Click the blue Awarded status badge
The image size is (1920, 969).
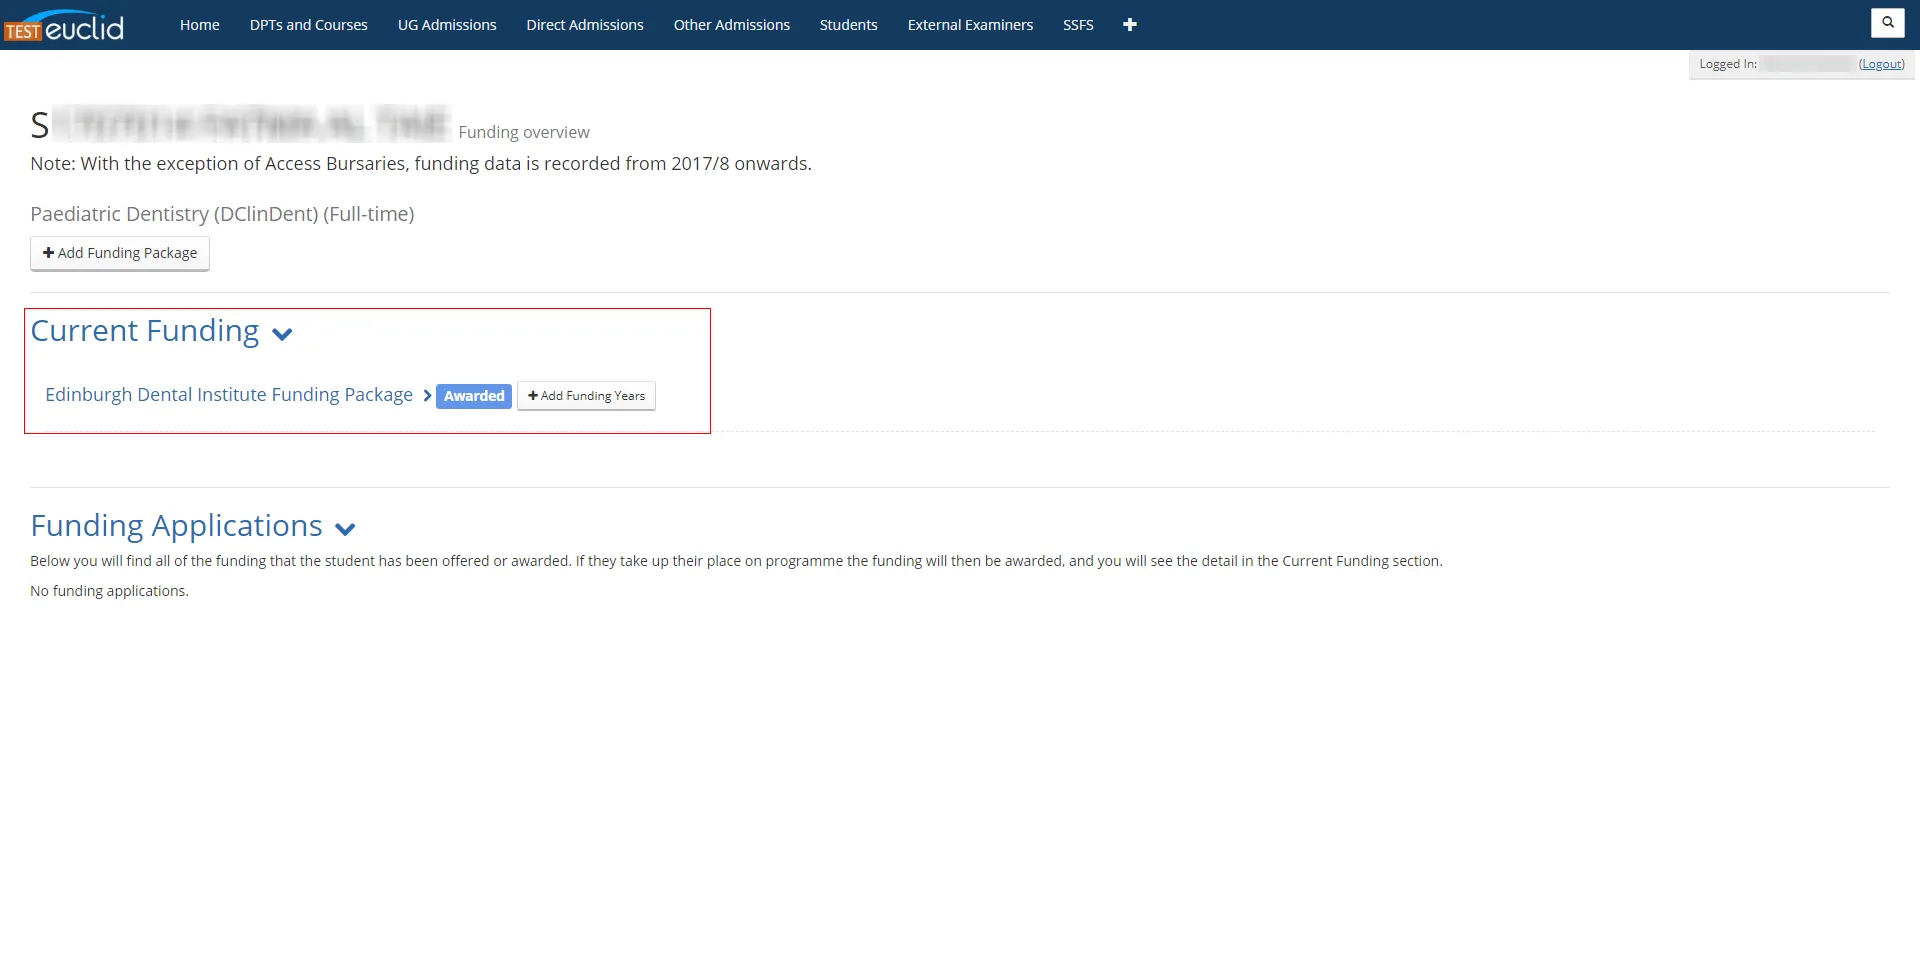pos(474,396)
